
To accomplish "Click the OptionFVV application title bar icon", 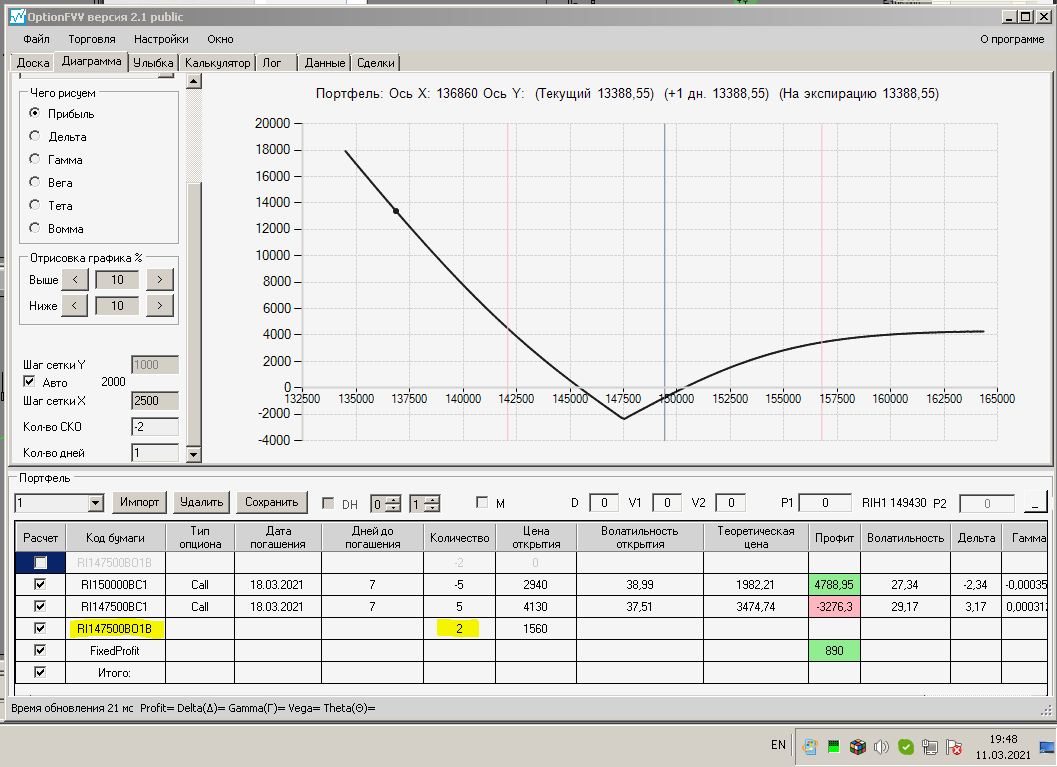I will [16, 17].
